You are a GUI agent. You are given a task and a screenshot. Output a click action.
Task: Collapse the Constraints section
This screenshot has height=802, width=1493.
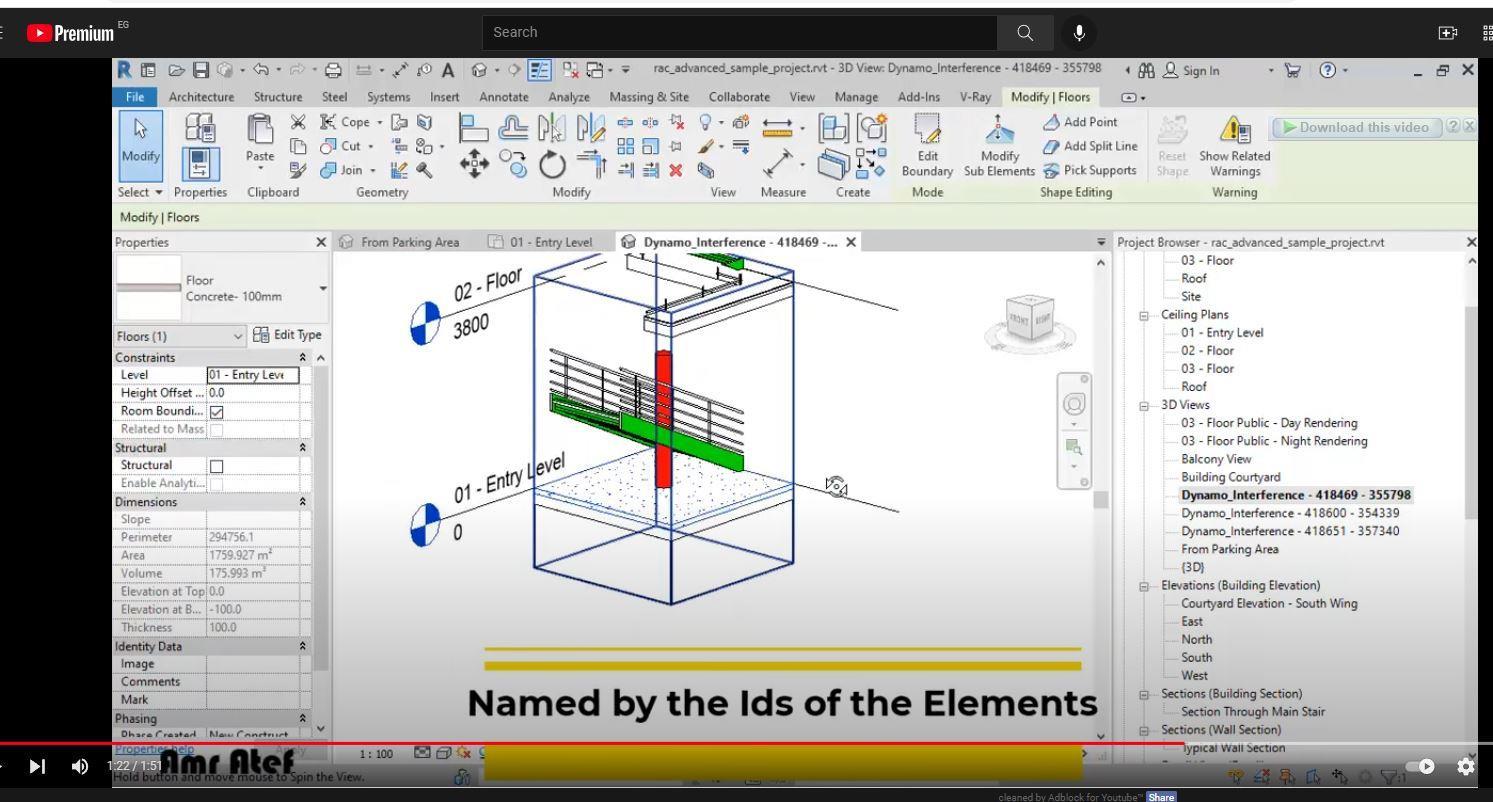[302, 357]
